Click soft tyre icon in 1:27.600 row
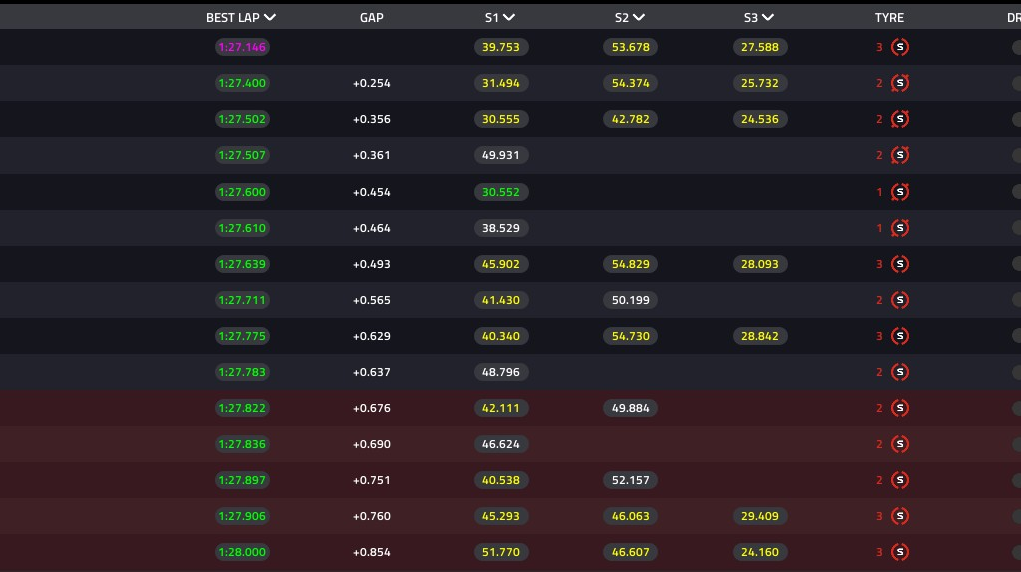The height and width of the screenshot is (572, 1021). point(900,192)
